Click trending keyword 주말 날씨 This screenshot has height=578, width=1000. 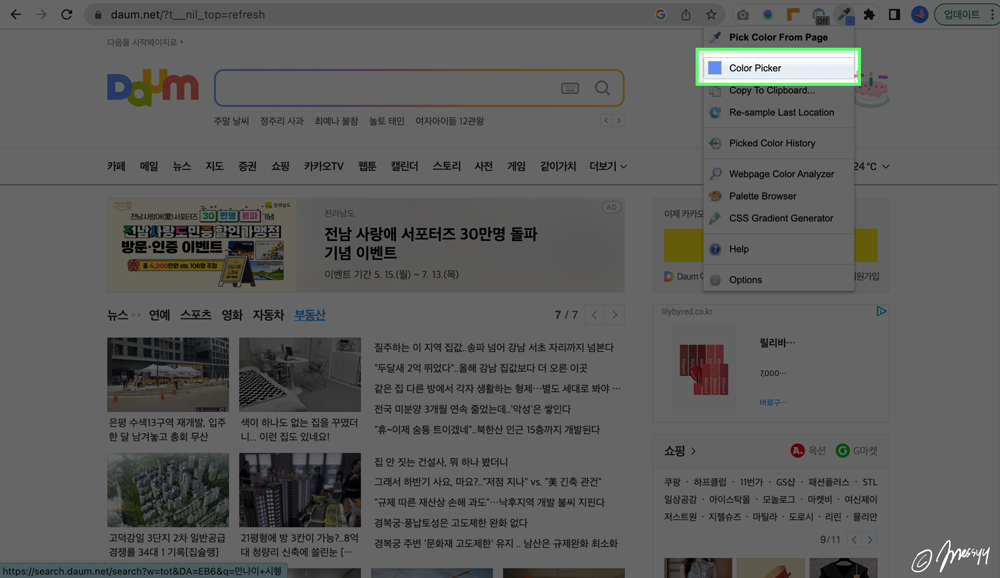pyautogui.click(x=231, y=121)
